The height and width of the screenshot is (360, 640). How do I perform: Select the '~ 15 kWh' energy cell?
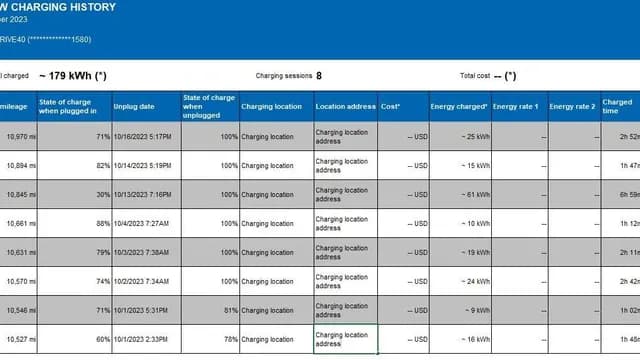click(x=460, y=165)
